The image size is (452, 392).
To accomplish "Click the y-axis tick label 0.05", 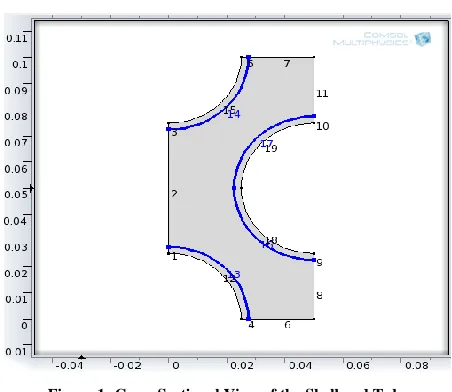I will tap(16, 194).
